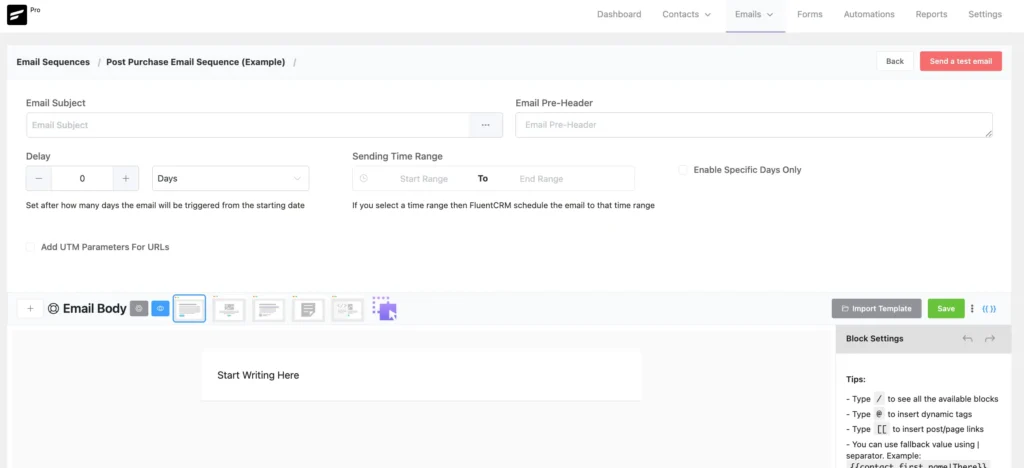The height and width of the screenshot is (468, 1024).
Task: Toggle Add UTM Parameters For URLs checkbox
Action: click(30, 247)
